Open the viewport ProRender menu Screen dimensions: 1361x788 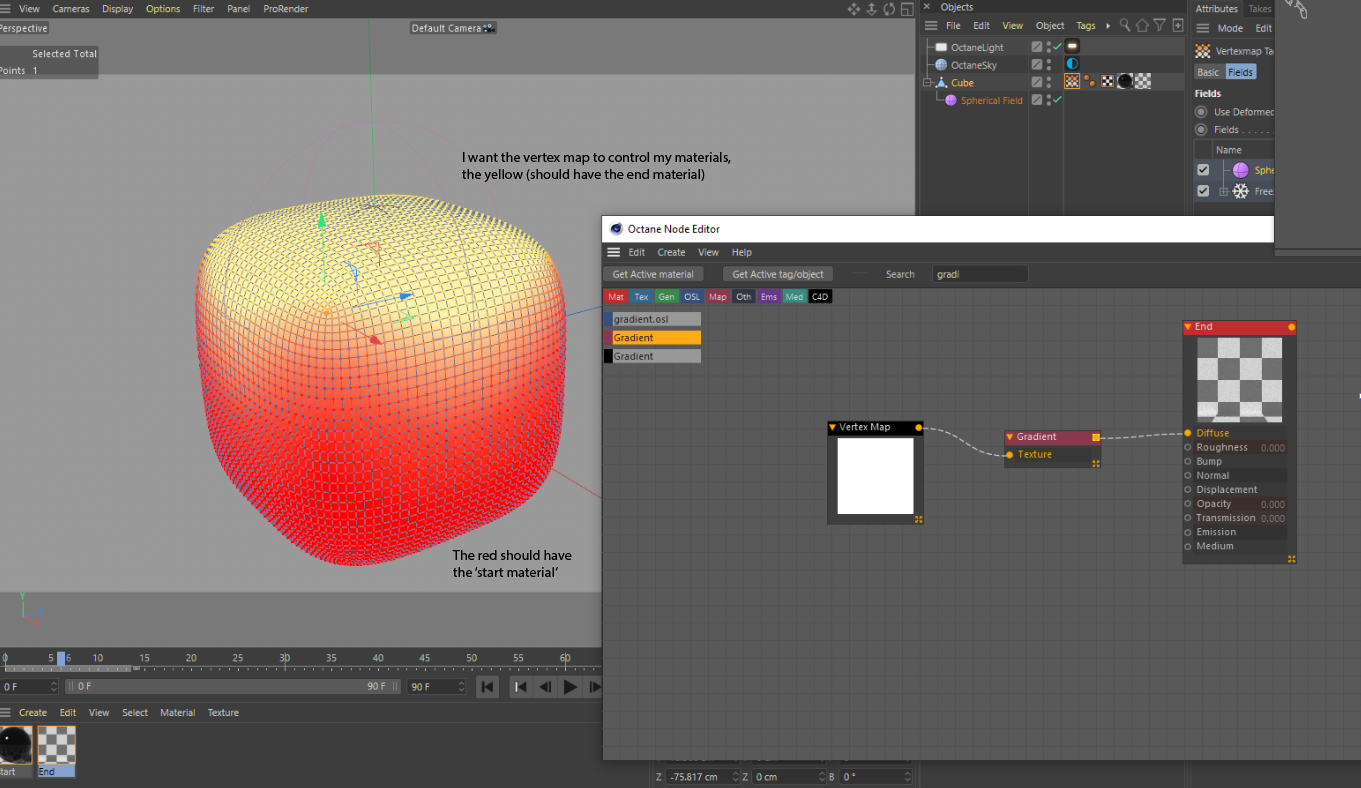pos(286,9)
